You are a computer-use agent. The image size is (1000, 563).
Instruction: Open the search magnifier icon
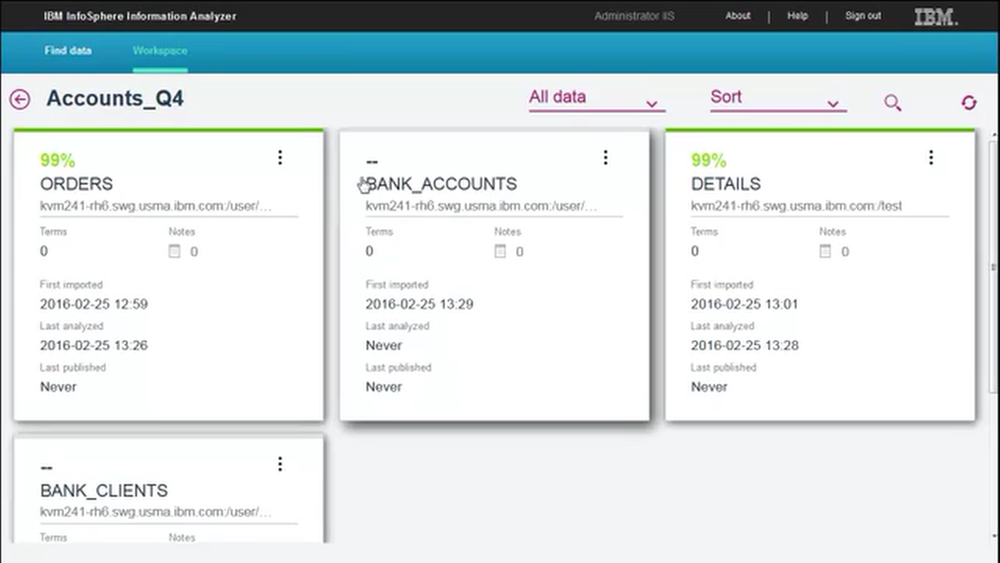point(892,102)
